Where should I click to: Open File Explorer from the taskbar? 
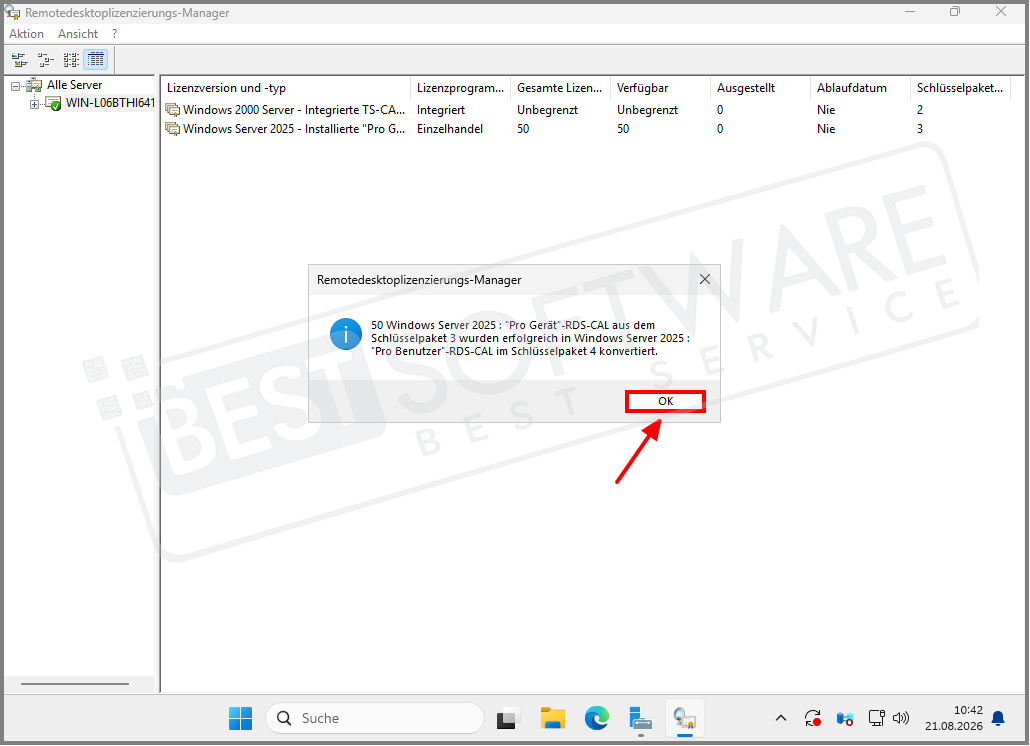552,718
